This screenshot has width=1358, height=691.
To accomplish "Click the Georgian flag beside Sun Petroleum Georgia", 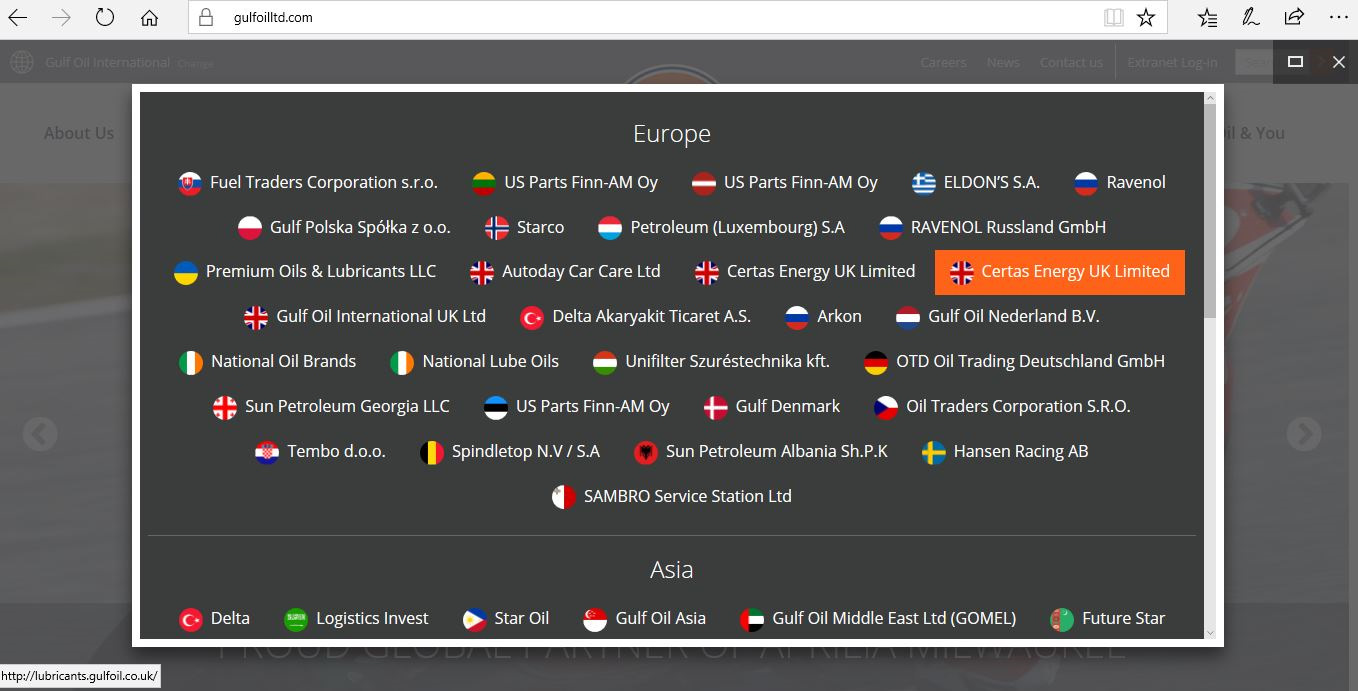I will (x=225, y=407).
